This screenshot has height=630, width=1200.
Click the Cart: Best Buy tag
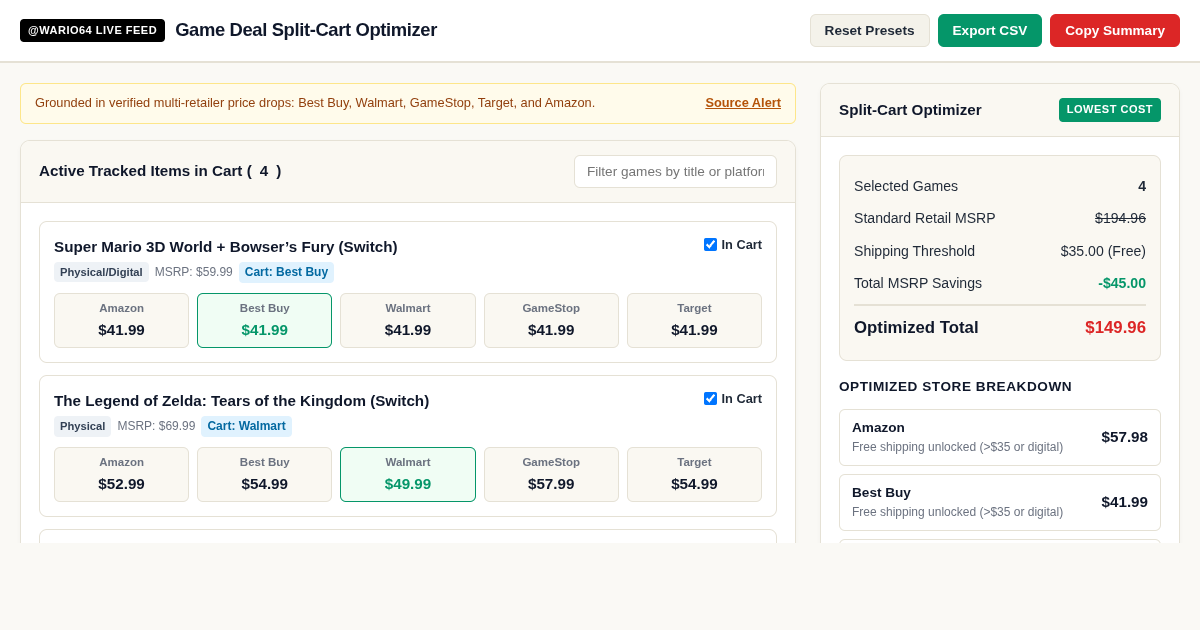tap(286, 272)
